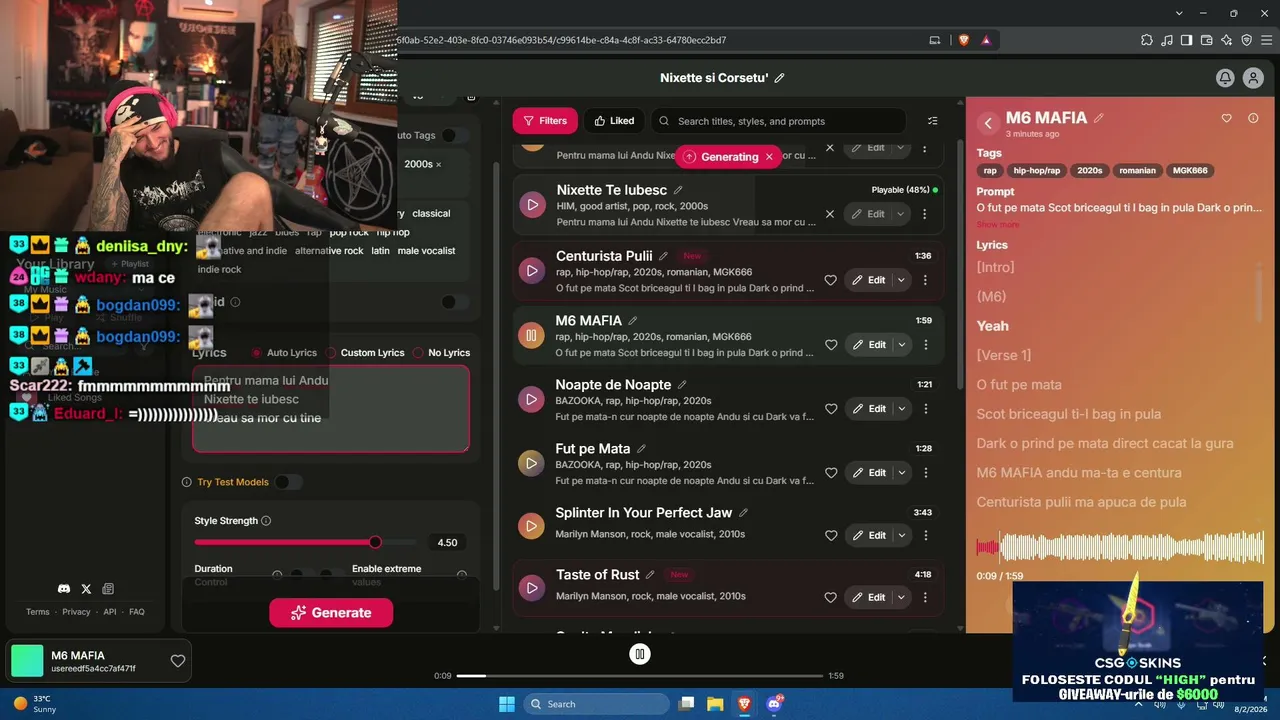Screen dimensions: 1280x720
Task: Expand Edit dropdown for Centurista Pulii
Action: [901, 281]
